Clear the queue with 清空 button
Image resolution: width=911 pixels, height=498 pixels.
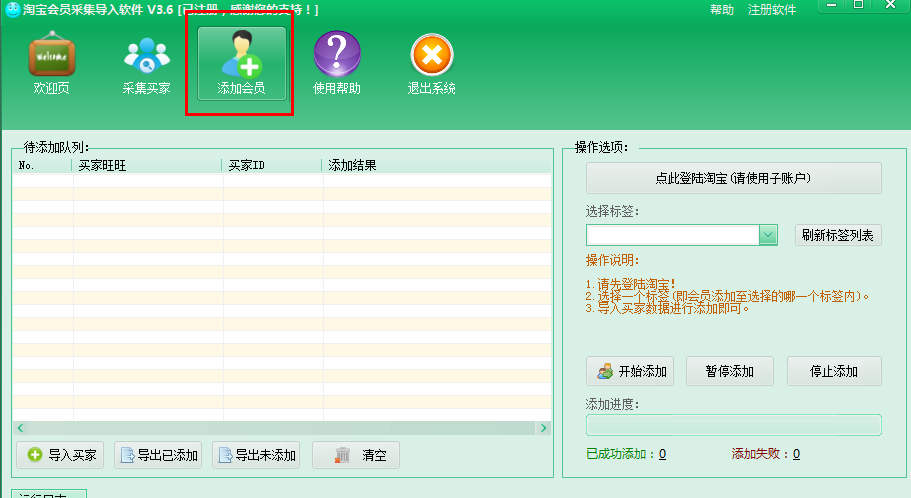pyautogui.click(x=356, y=455)
